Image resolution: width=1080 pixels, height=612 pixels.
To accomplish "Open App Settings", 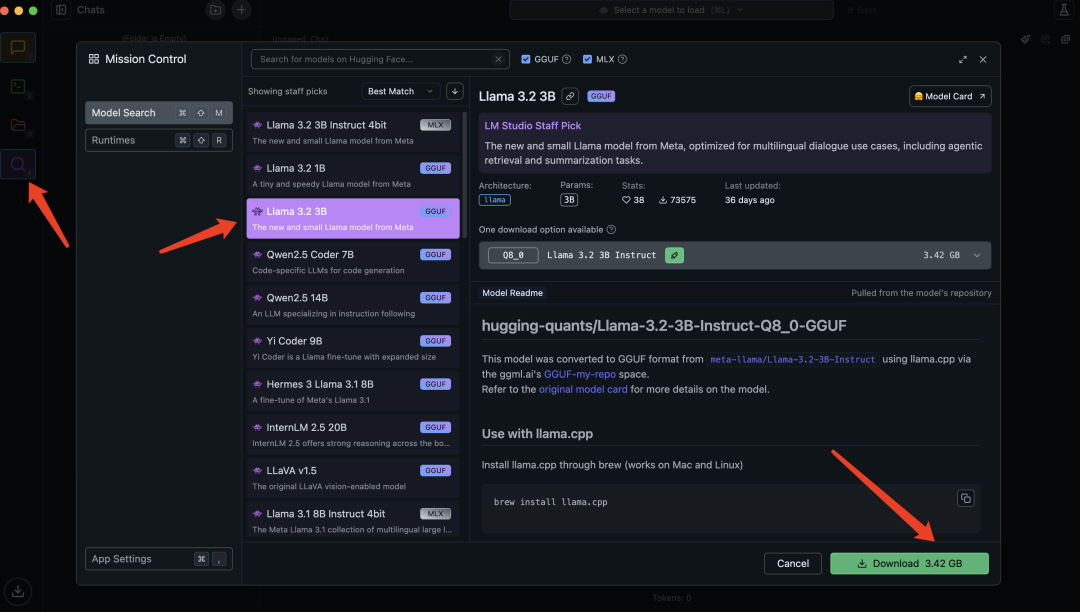I will 158,559.
